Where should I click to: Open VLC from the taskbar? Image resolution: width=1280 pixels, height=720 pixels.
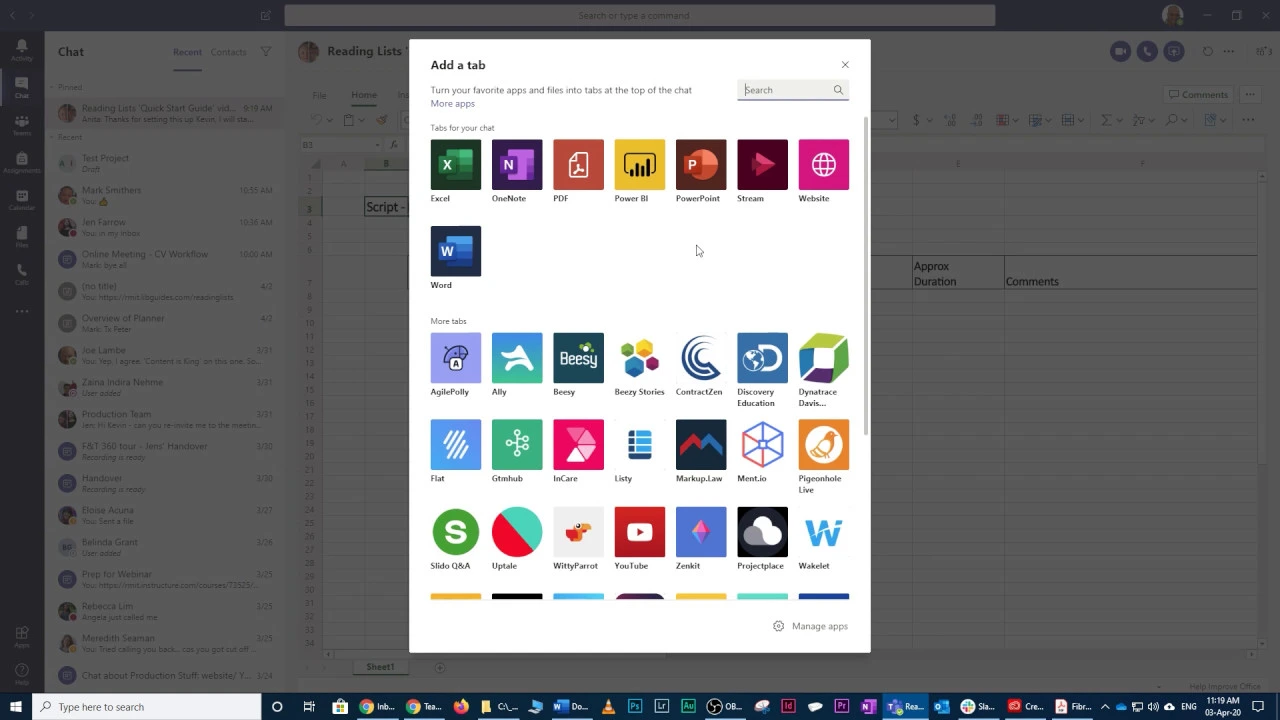pos(608,707)
